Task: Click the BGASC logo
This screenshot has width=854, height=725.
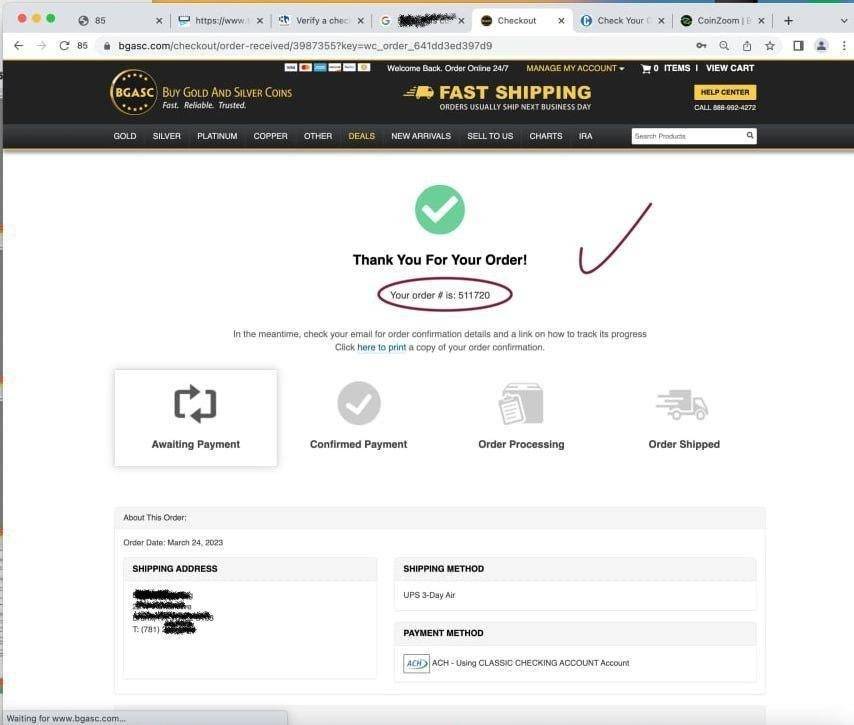Action: pyautogui.click(x=200, y=93)
